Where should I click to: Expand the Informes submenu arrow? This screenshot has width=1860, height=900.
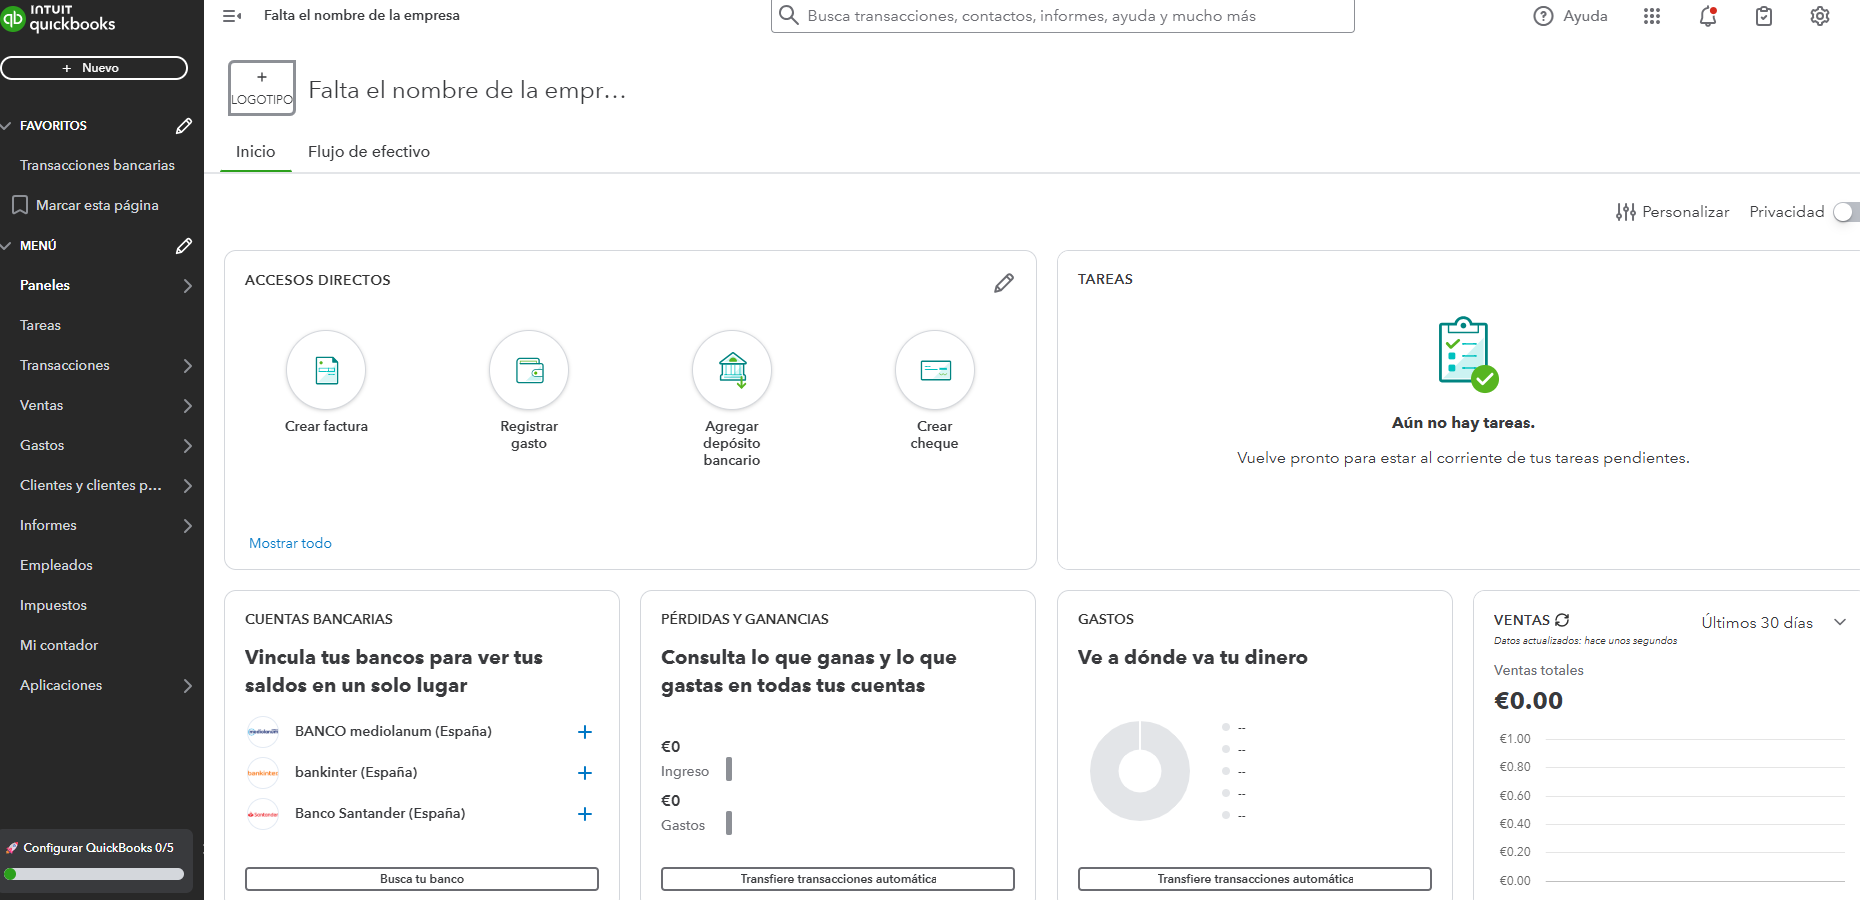pyautogui.click(x=187, y=526)
